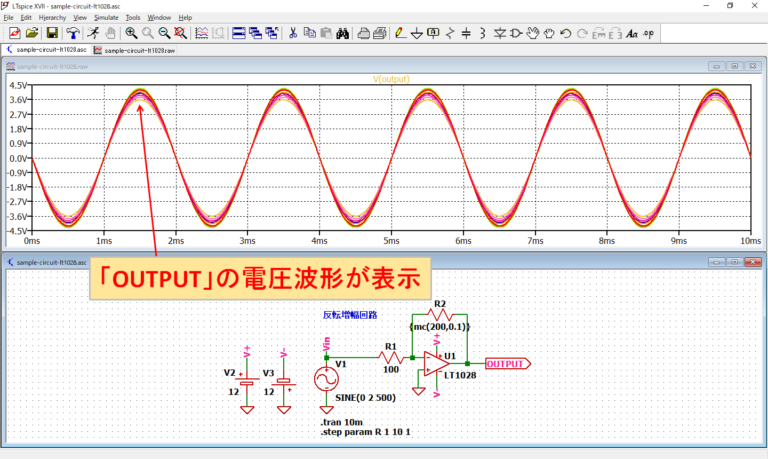Viewport: 768px width, 459px height.
Task: Choose the Diode component tool
Action: pyautogui.click(x=499, y=33)
